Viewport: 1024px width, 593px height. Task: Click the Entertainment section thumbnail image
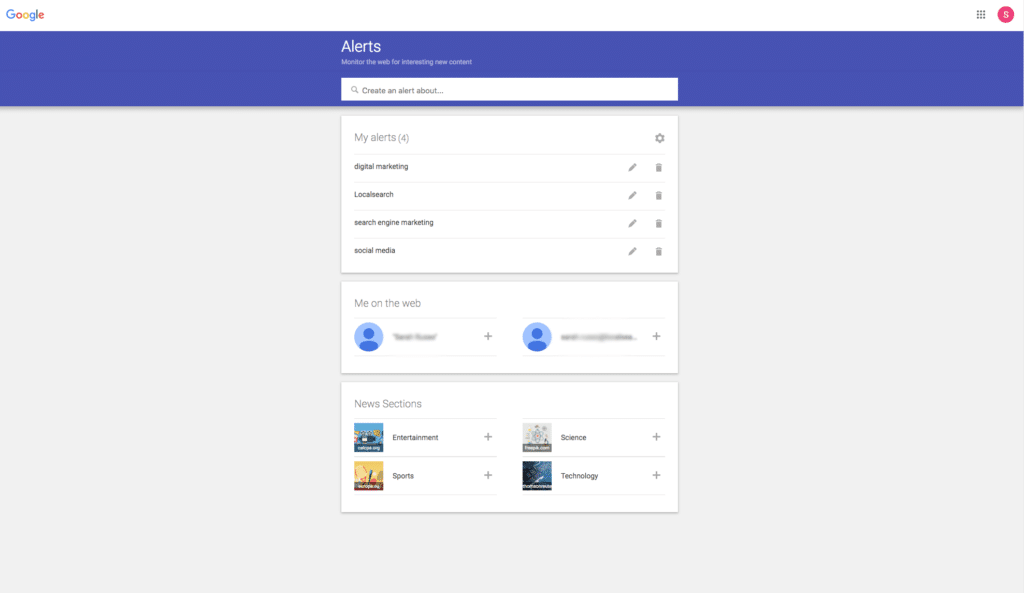coord(368,437)
